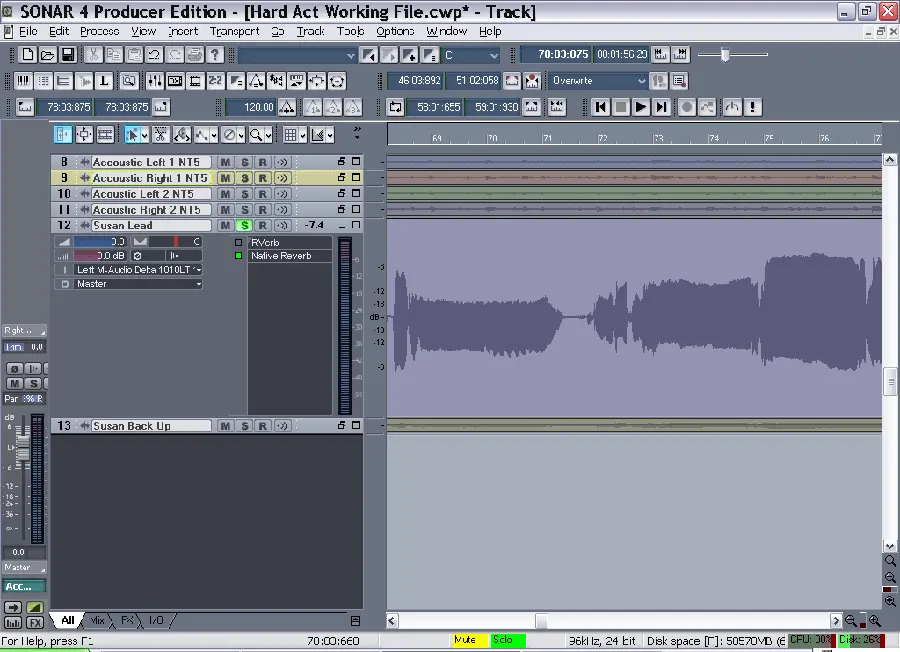Create a new project file
This screenshot has height=652, width=900.
(28, 55)
